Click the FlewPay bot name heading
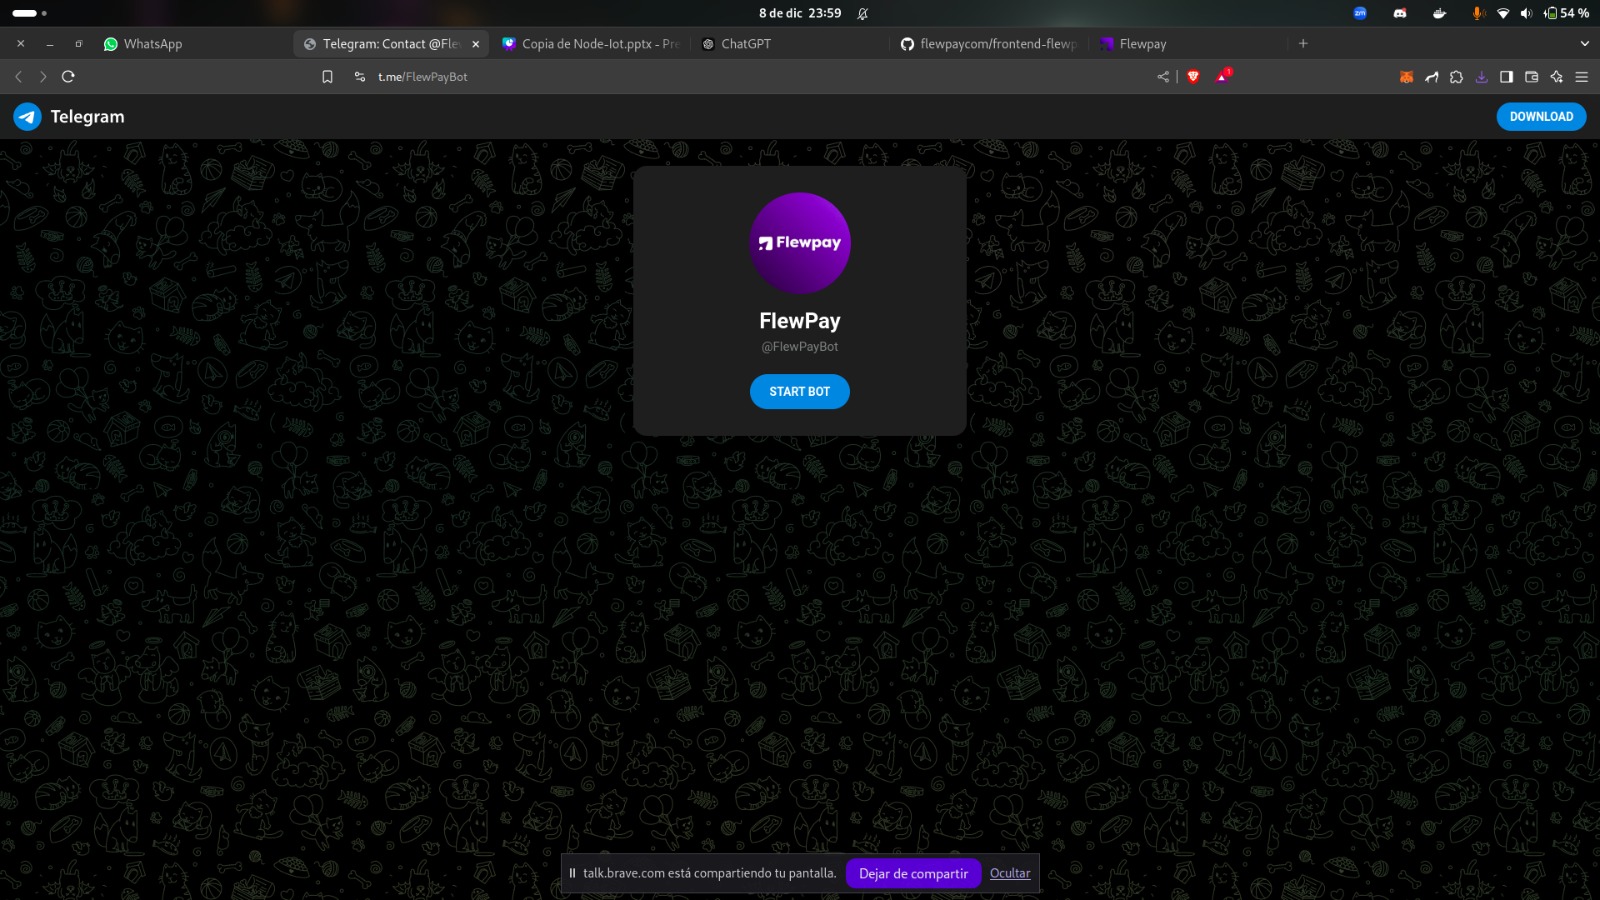The height and width of the screenshot is (900, 1600). 800,321
